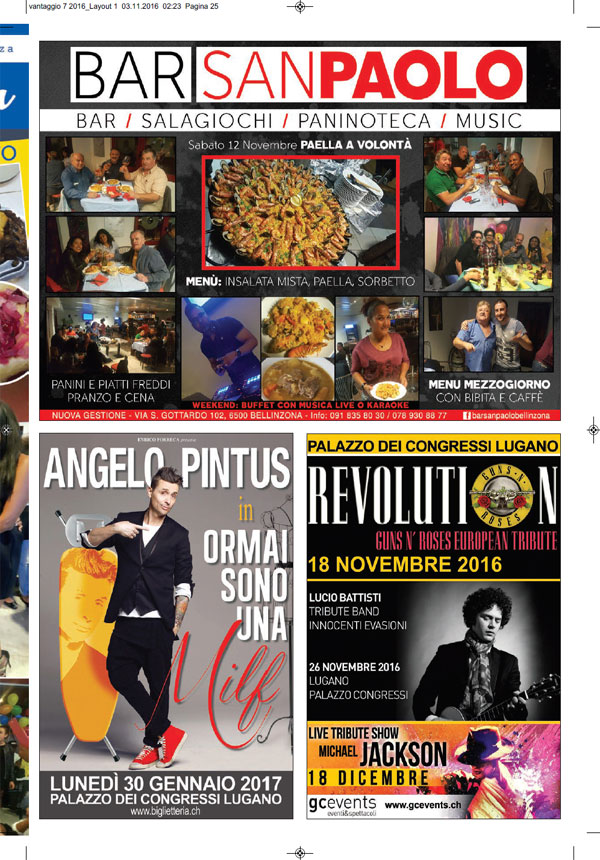
Task: Select the DJ at mixing console photo
Action: coord(220,349)
